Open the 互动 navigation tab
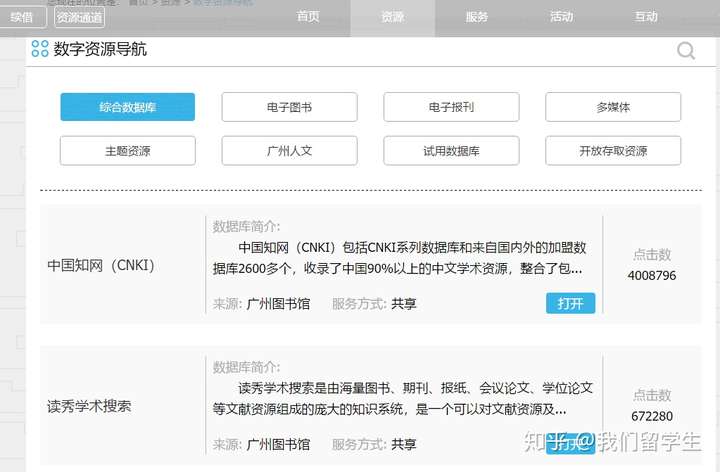 click(646, 17)
